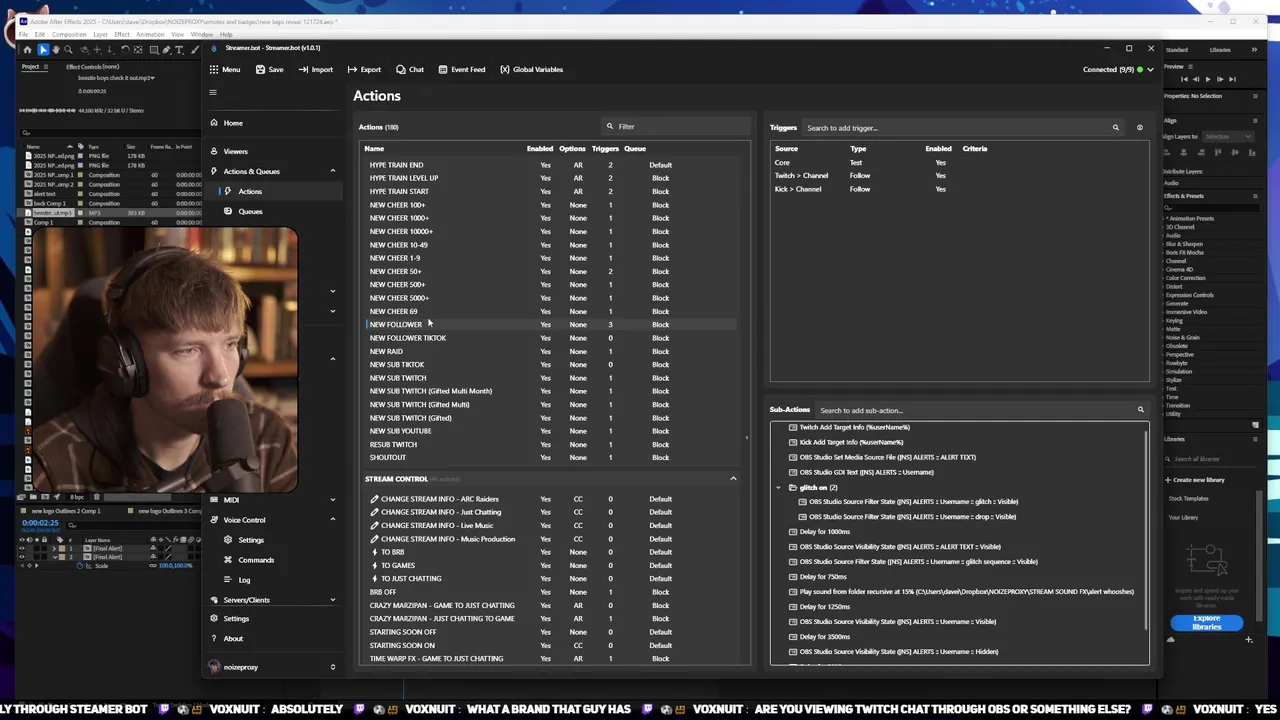Collapse the Actions & Queues section
Viewport: 1280px width, 720px height.
[x=333, y=171]
